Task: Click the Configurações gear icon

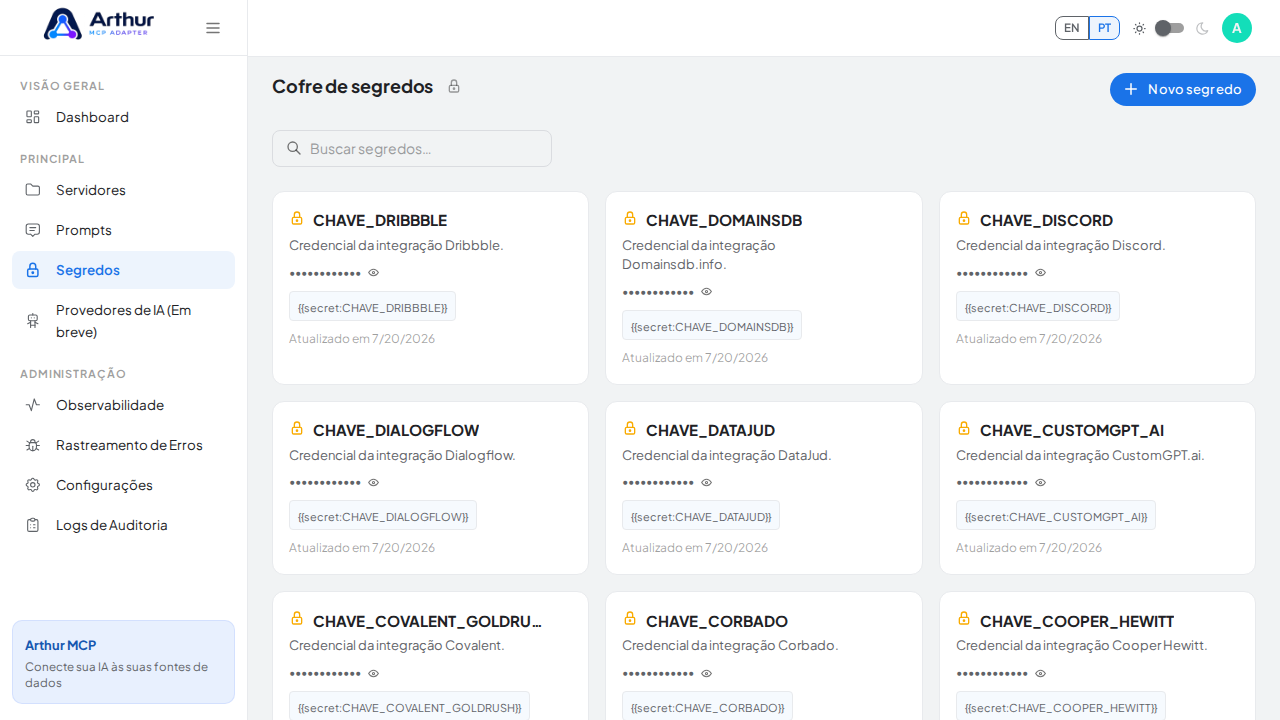Action: [x=33, y=485]
